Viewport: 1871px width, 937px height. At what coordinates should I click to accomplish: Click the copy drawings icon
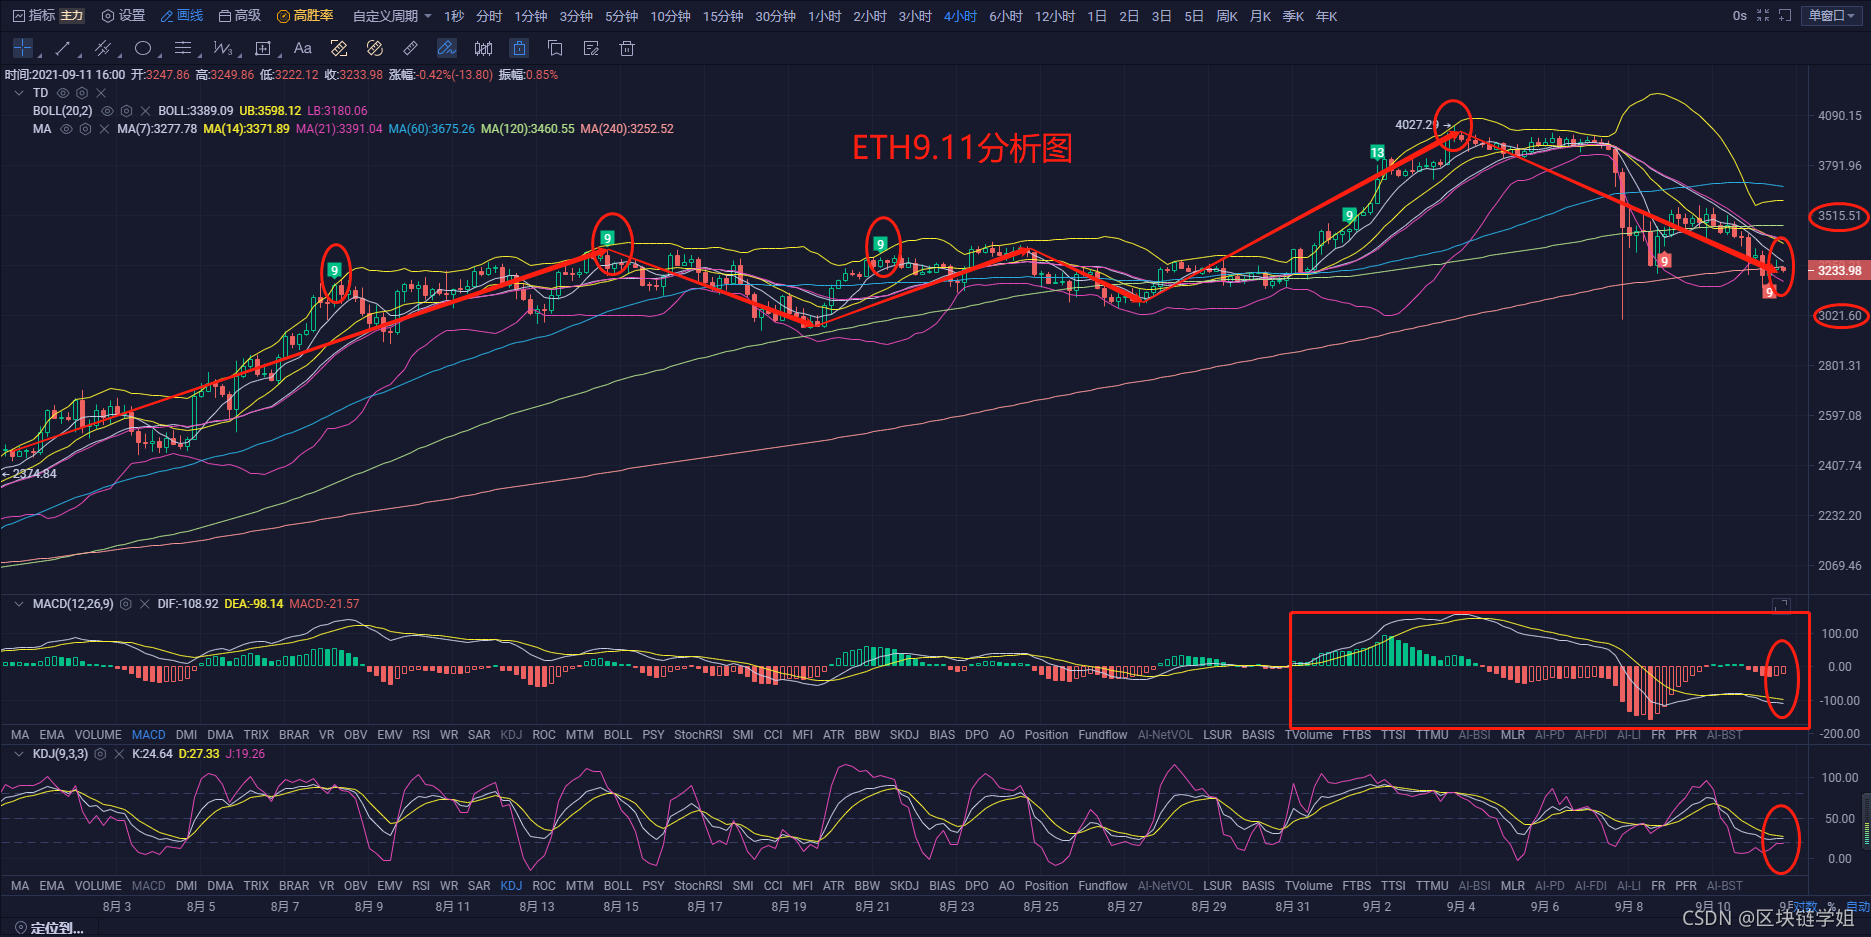click(x=555, y=48)
